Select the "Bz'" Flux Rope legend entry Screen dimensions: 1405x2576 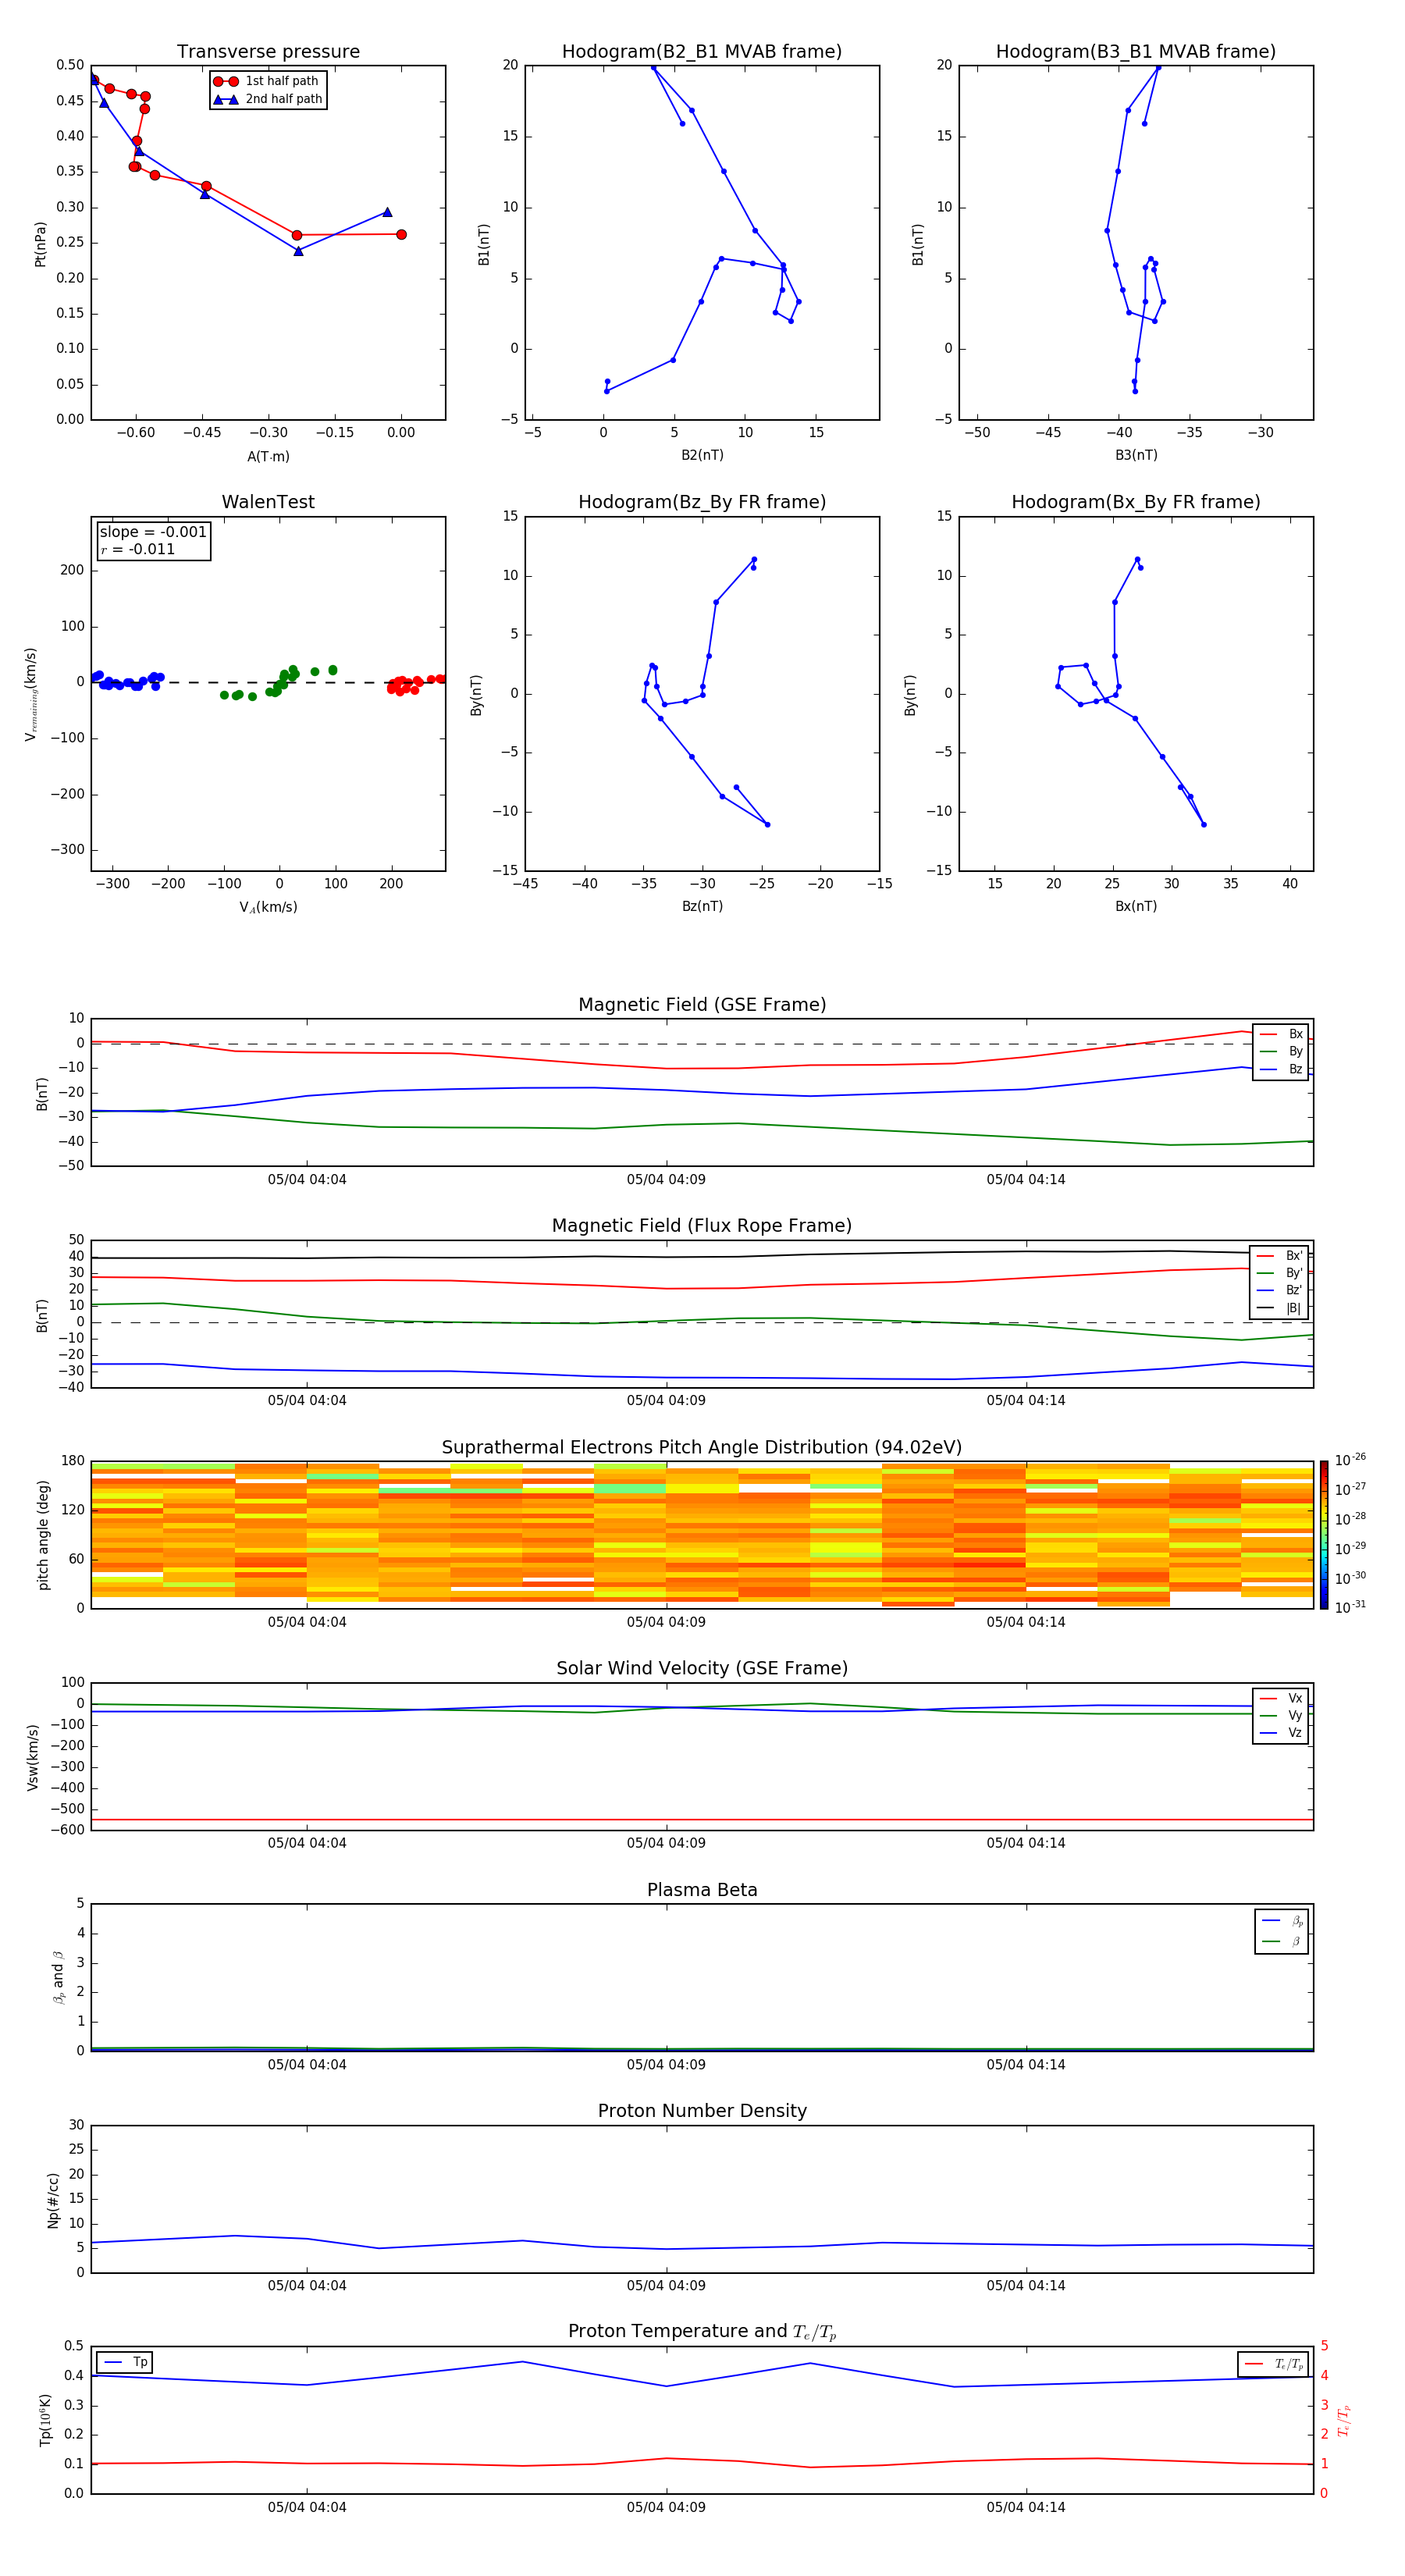coord(1280,1290)
